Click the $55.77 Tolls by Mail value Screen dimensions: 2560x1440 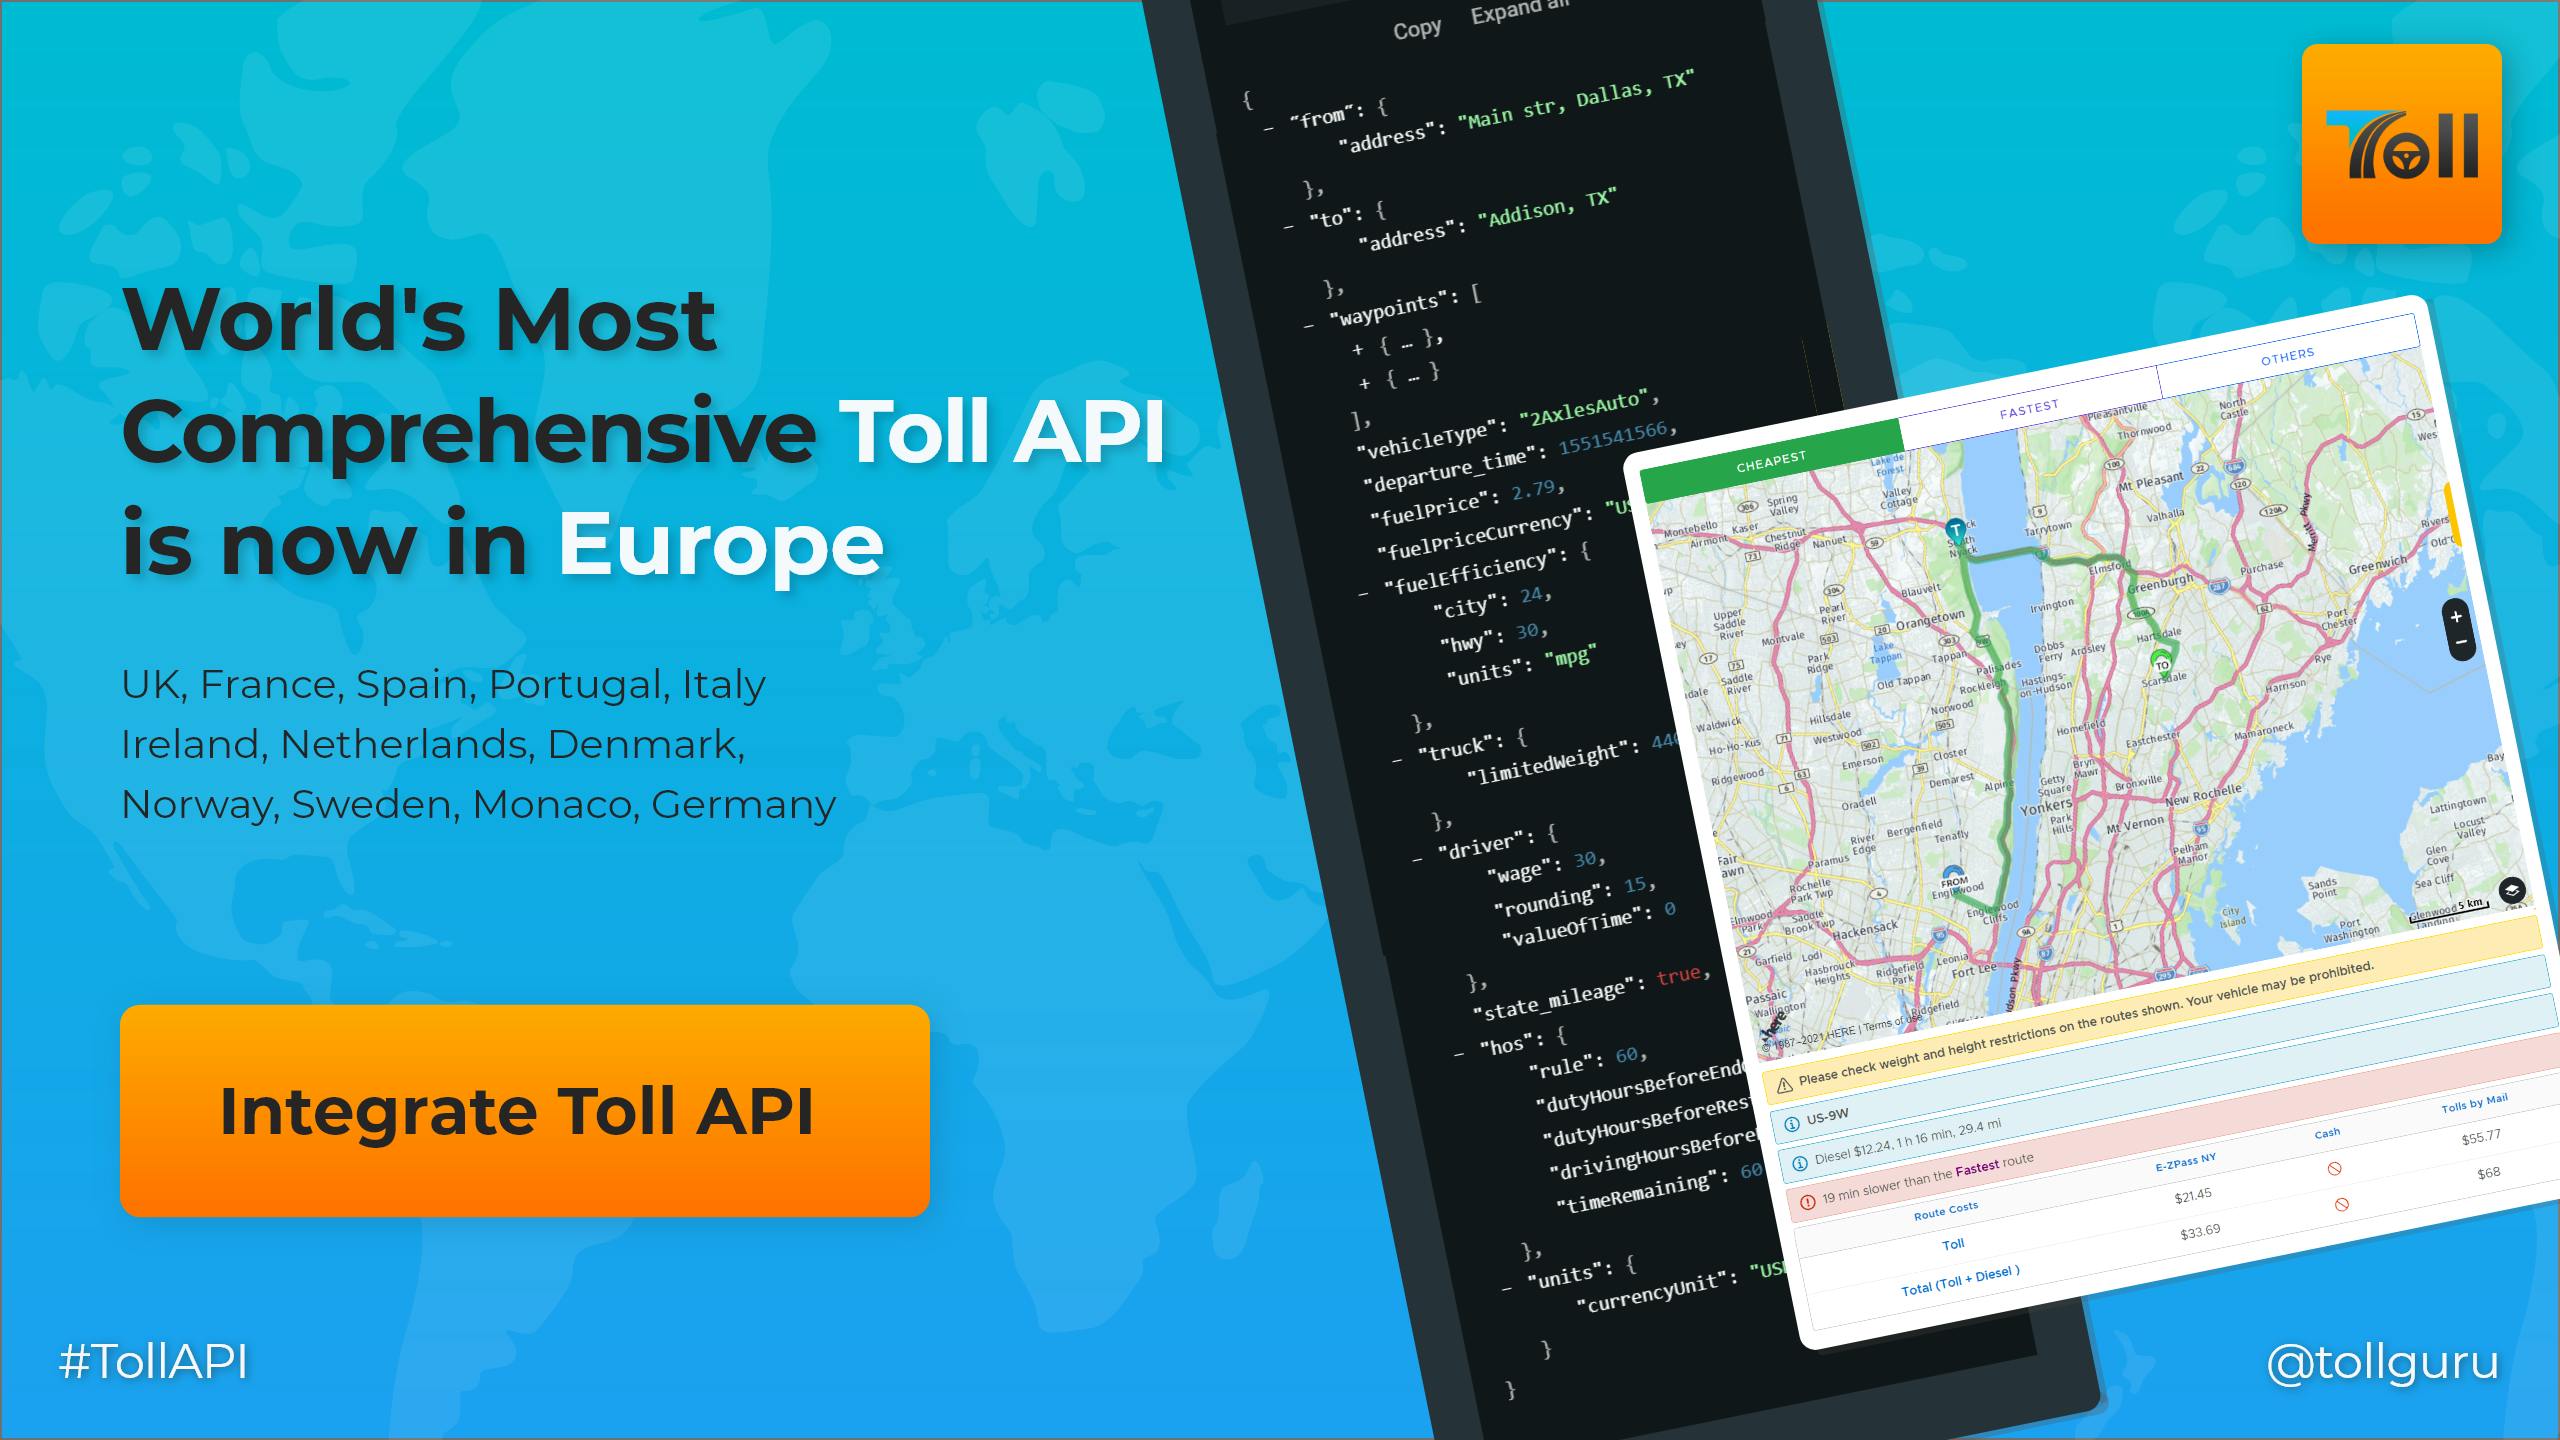pos(2481,1138)
